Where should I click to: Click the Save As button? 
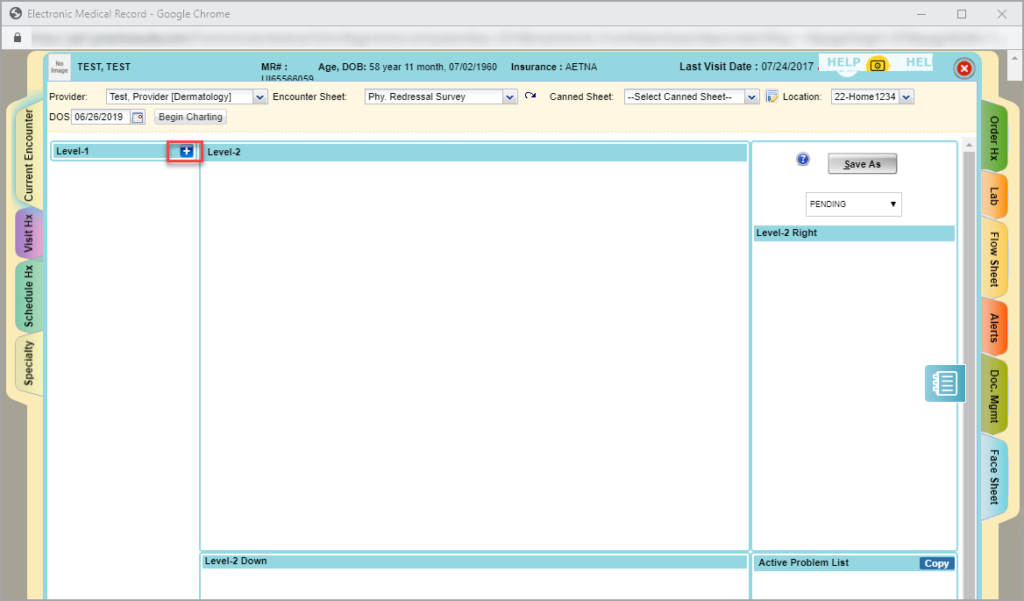click(862, 164)
